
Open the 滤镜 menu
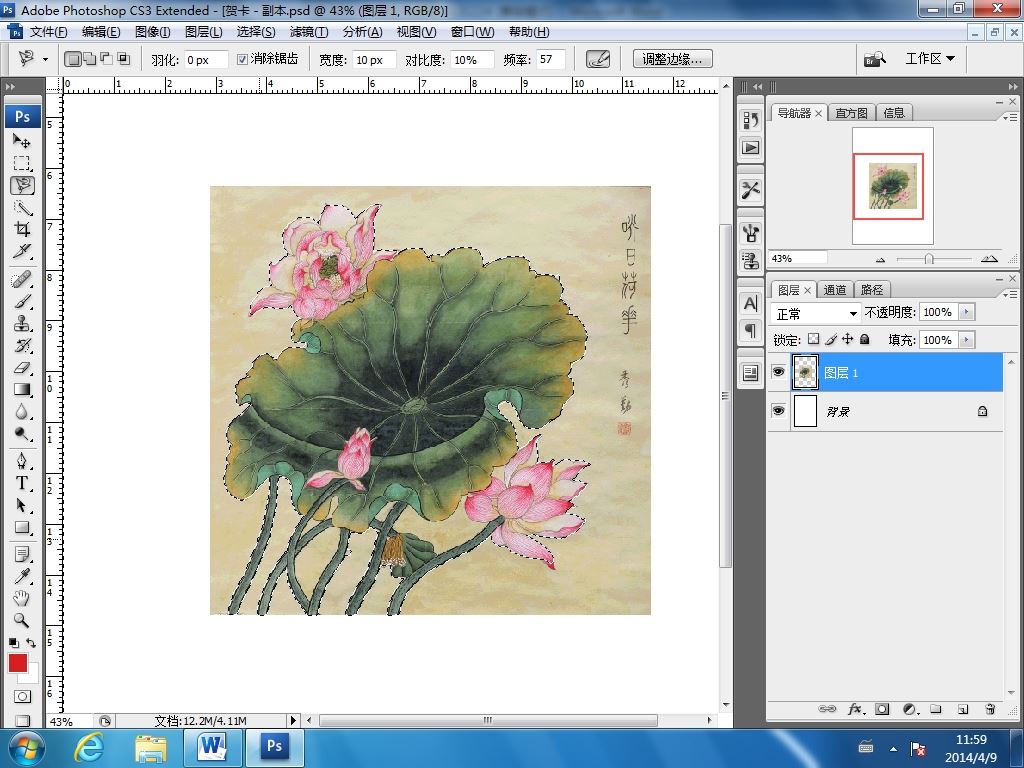pos(308,32)
